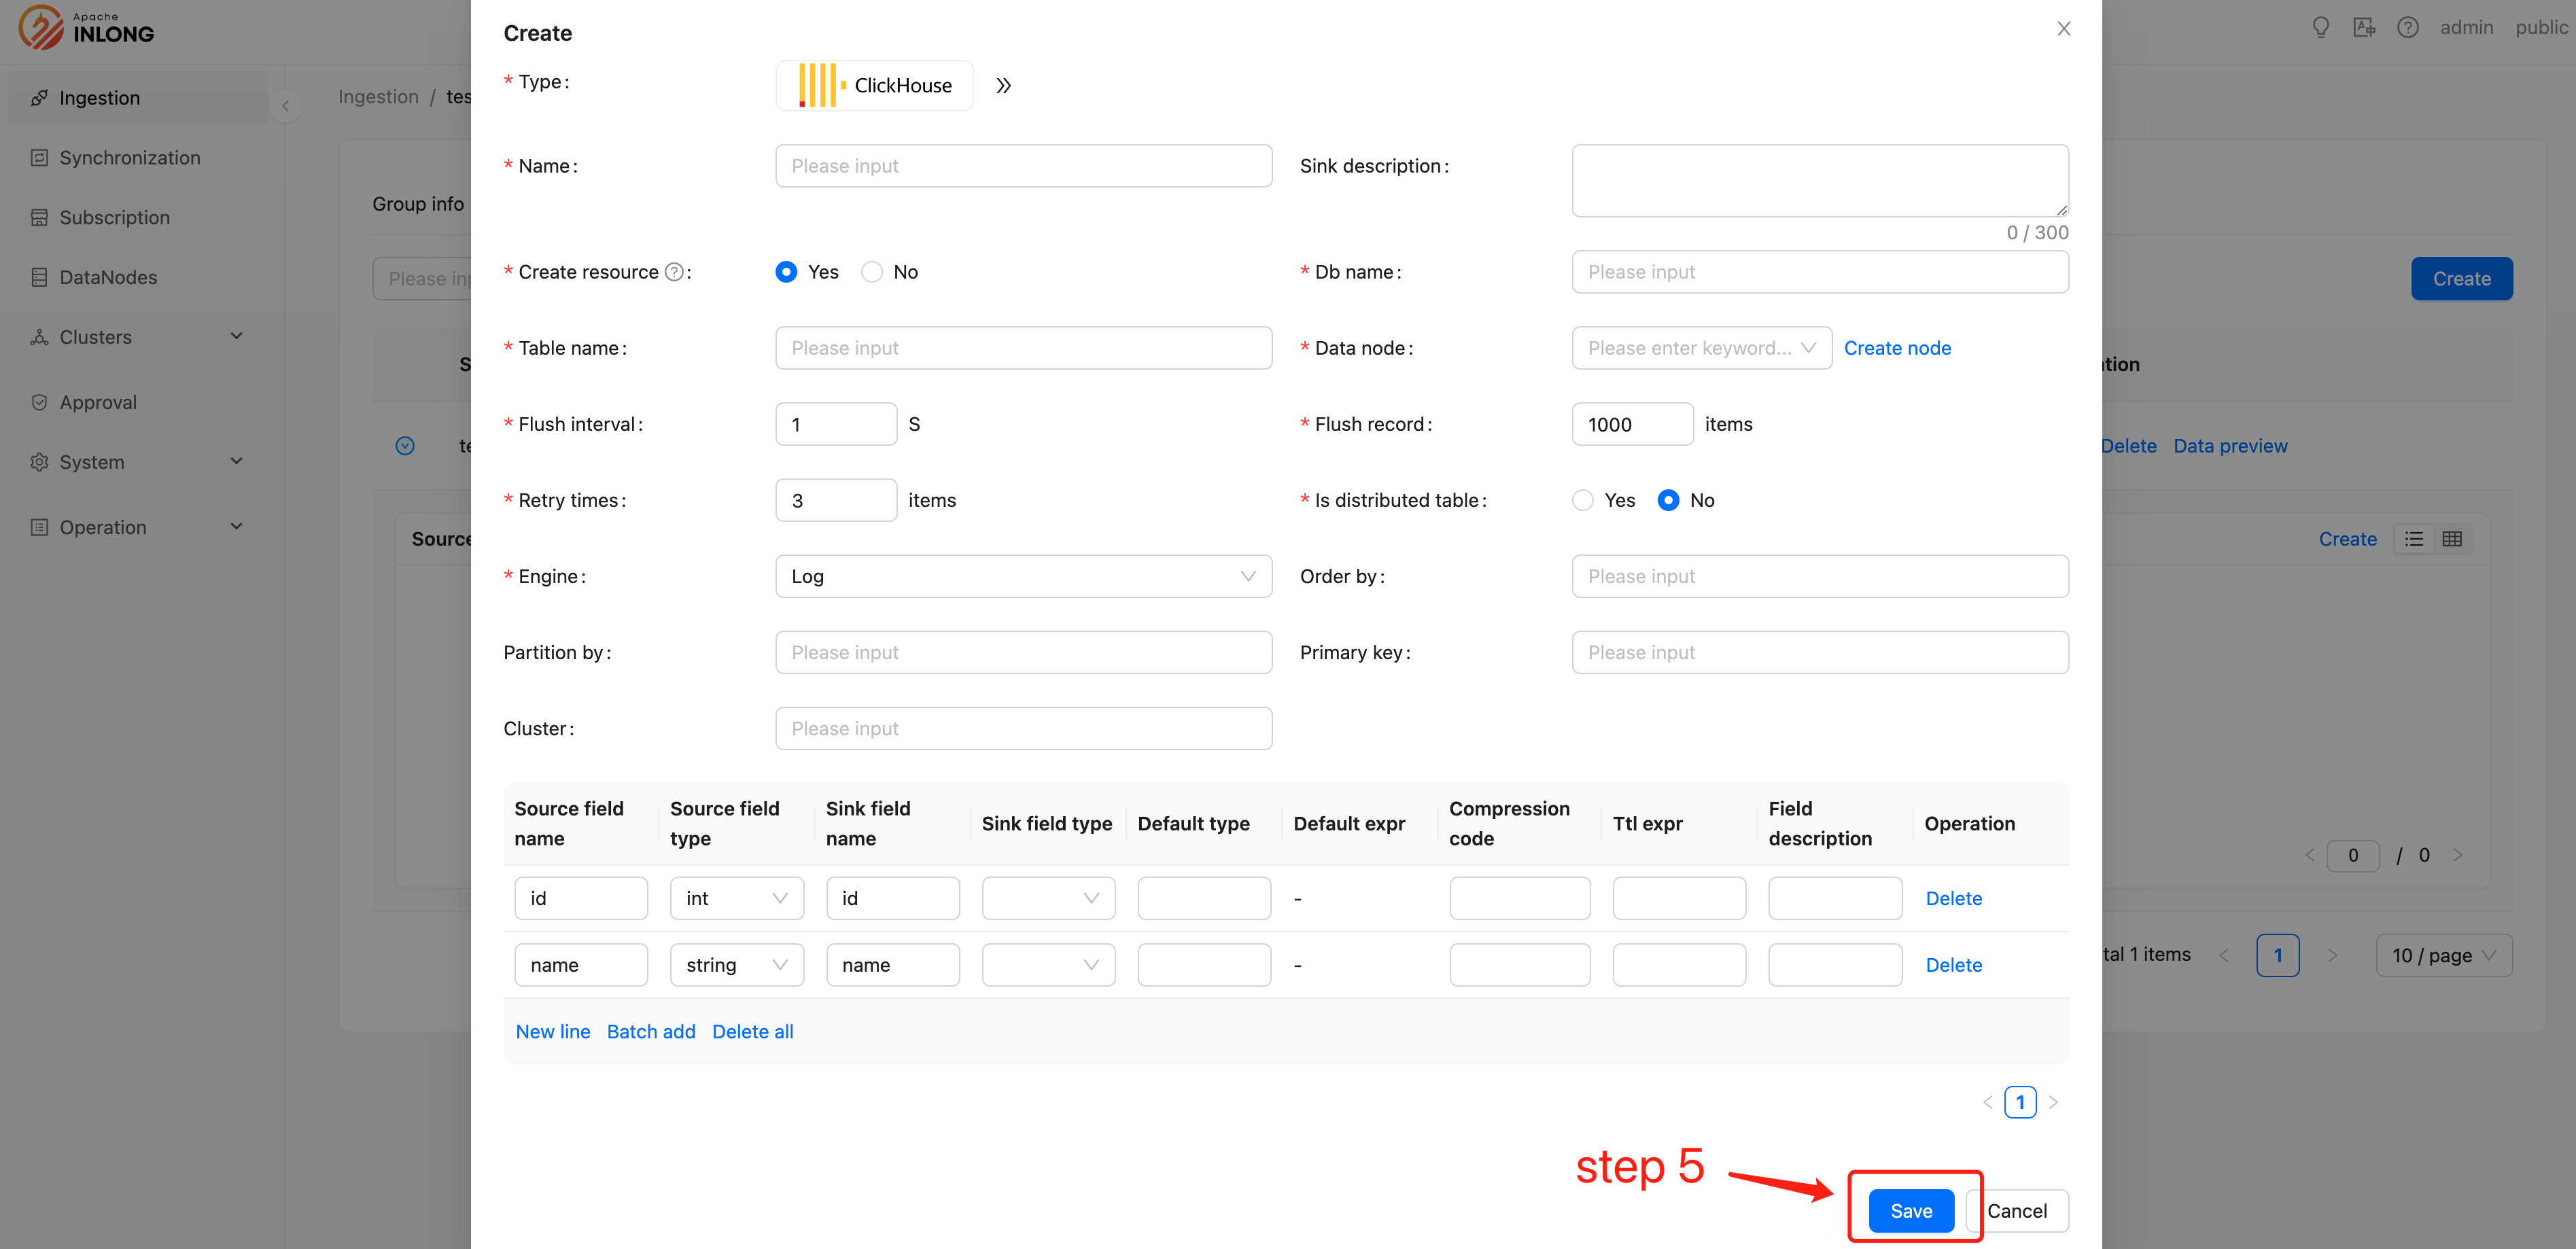2576x1249 pixels.
Task: Switch fields view to table grid layout
Action: 2452,538
